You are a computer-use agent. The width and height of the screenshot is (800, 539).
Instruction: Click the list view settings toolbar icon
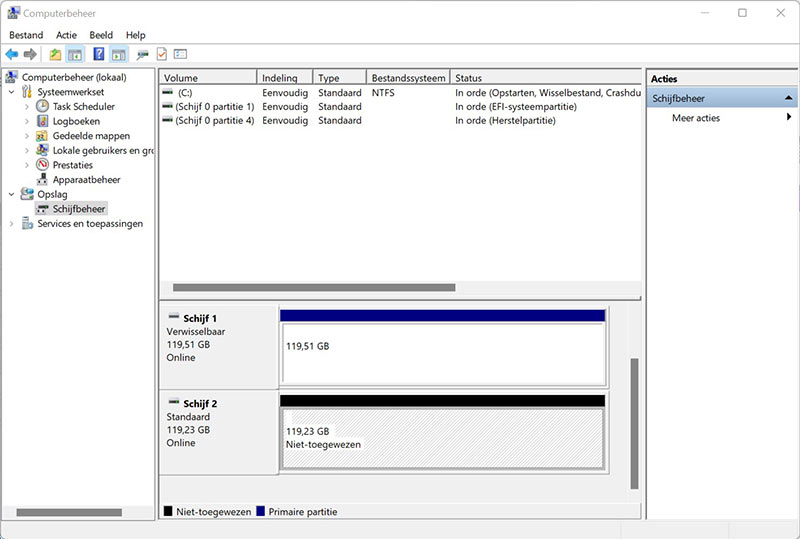181,54
